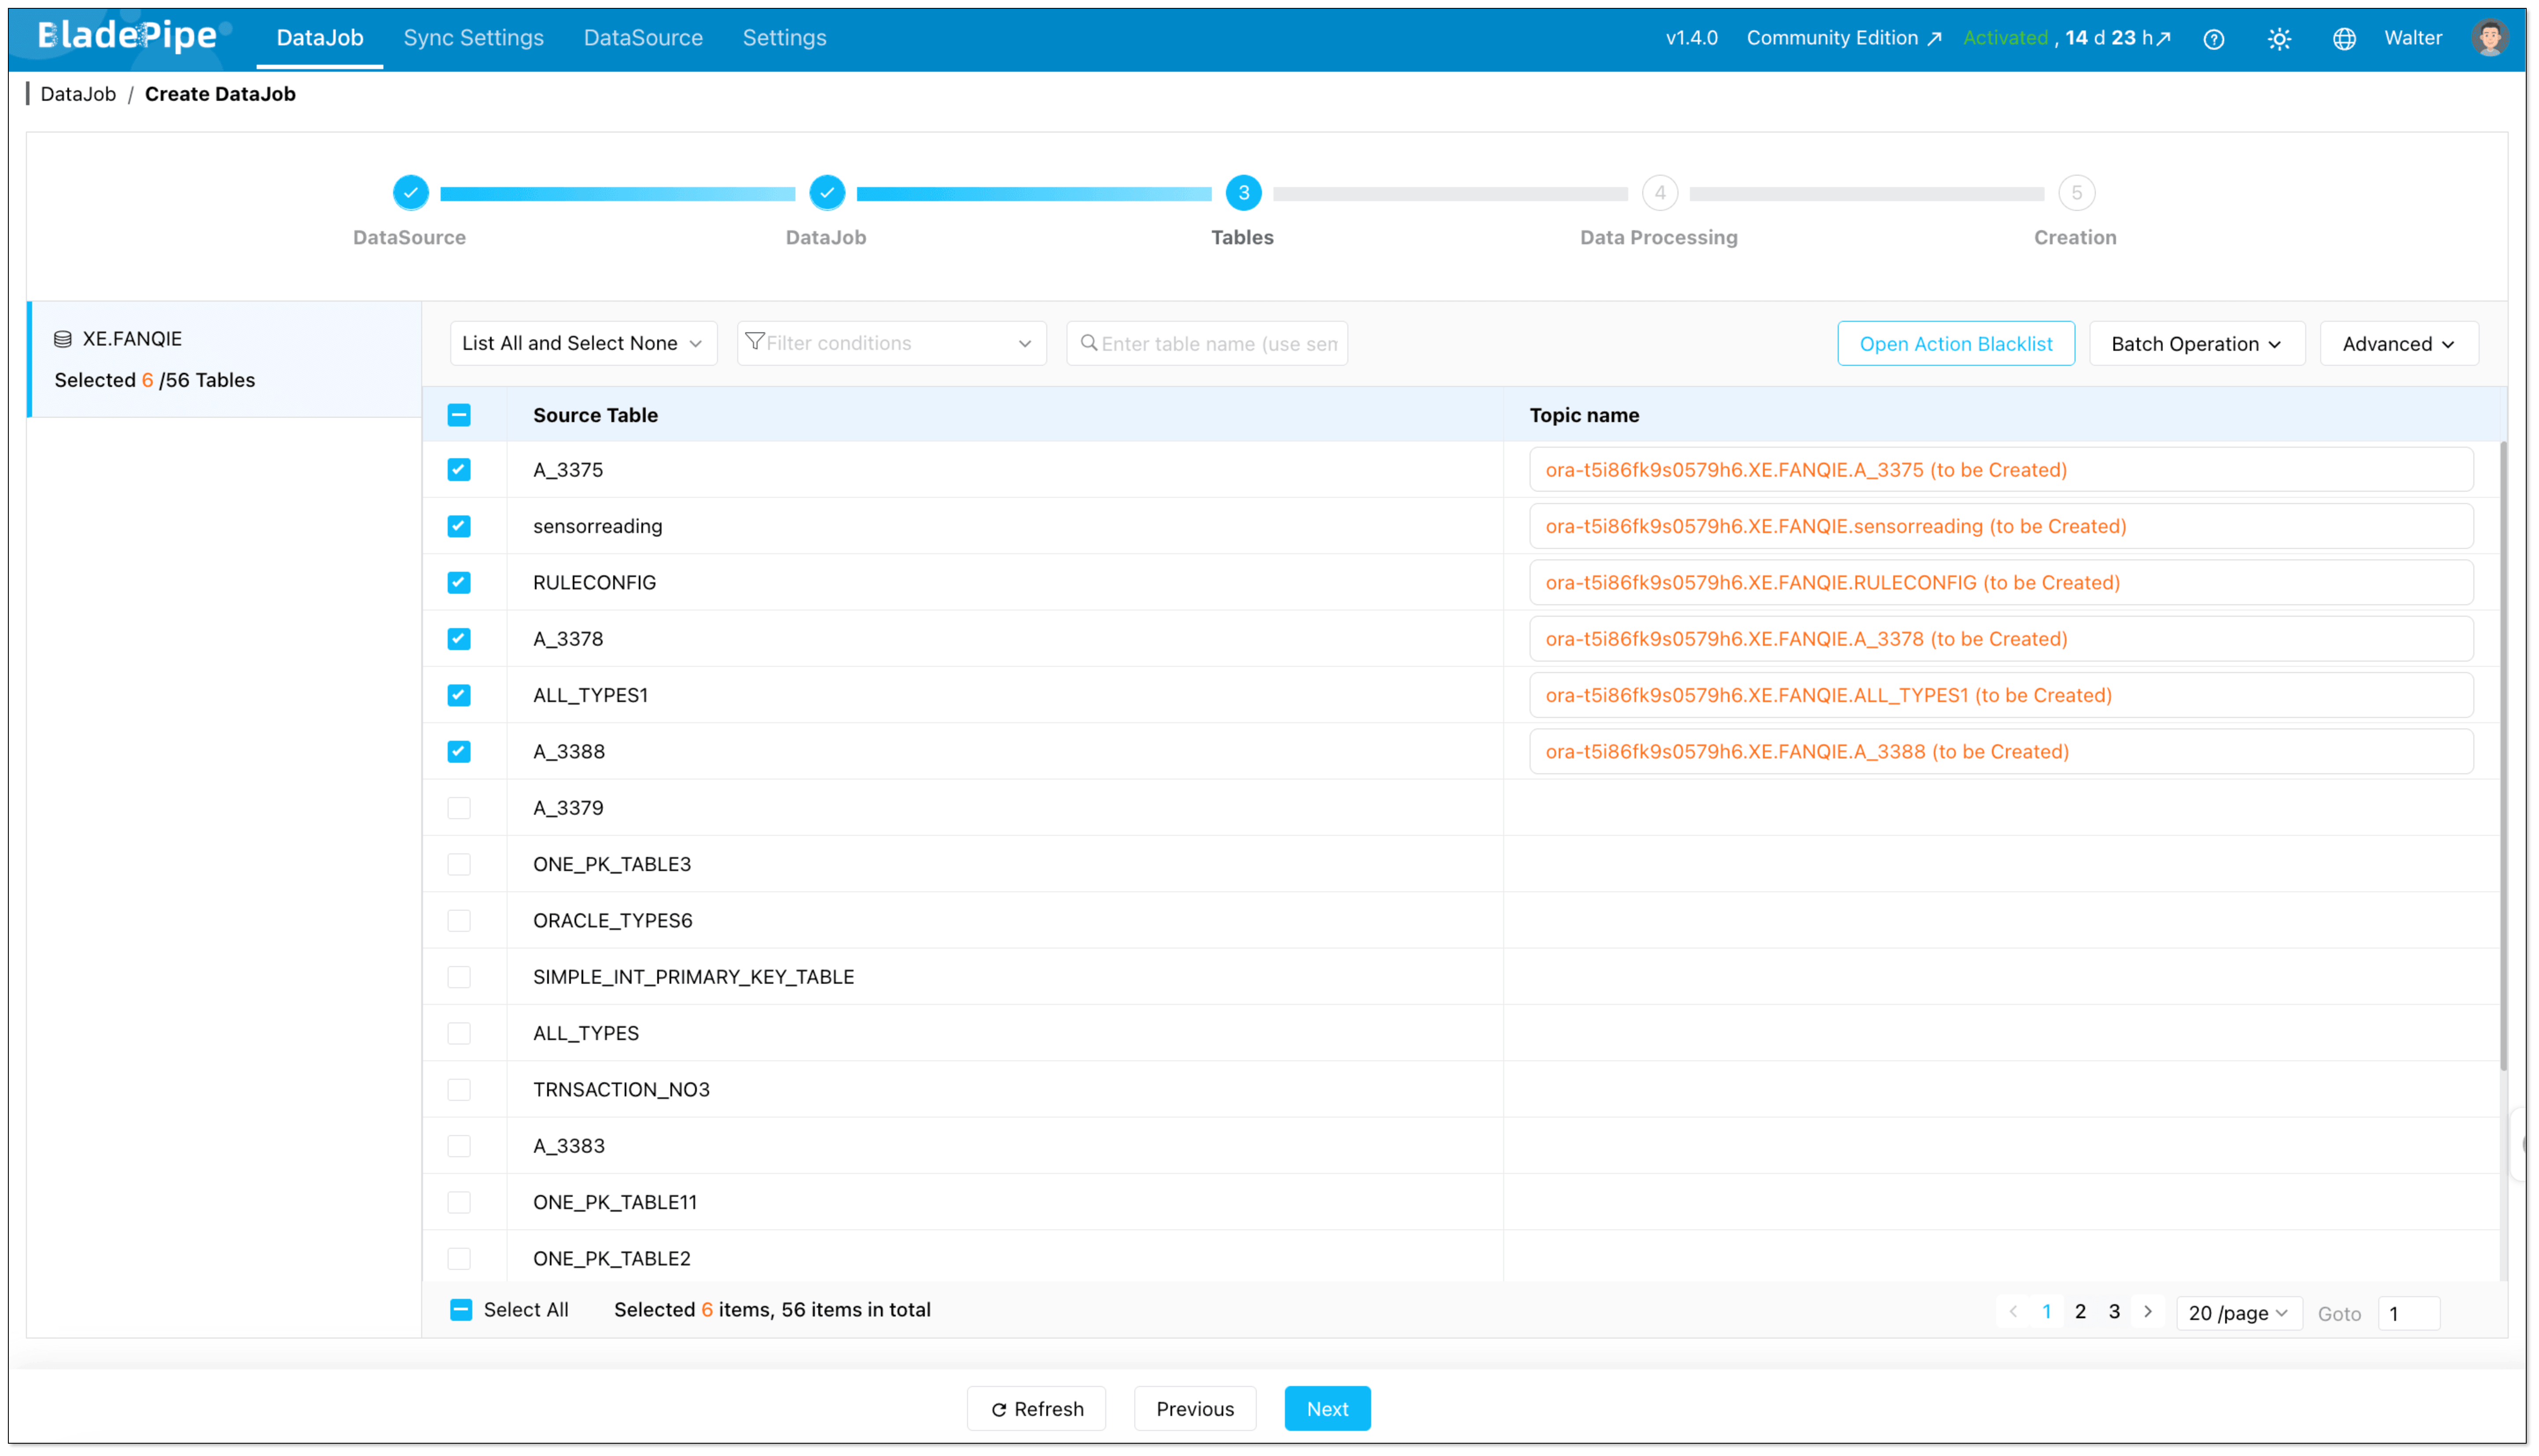This screenshot has height=1456, width=2539.
Task: Uncheck the sensorreading table checkbox
Action: 459,526
